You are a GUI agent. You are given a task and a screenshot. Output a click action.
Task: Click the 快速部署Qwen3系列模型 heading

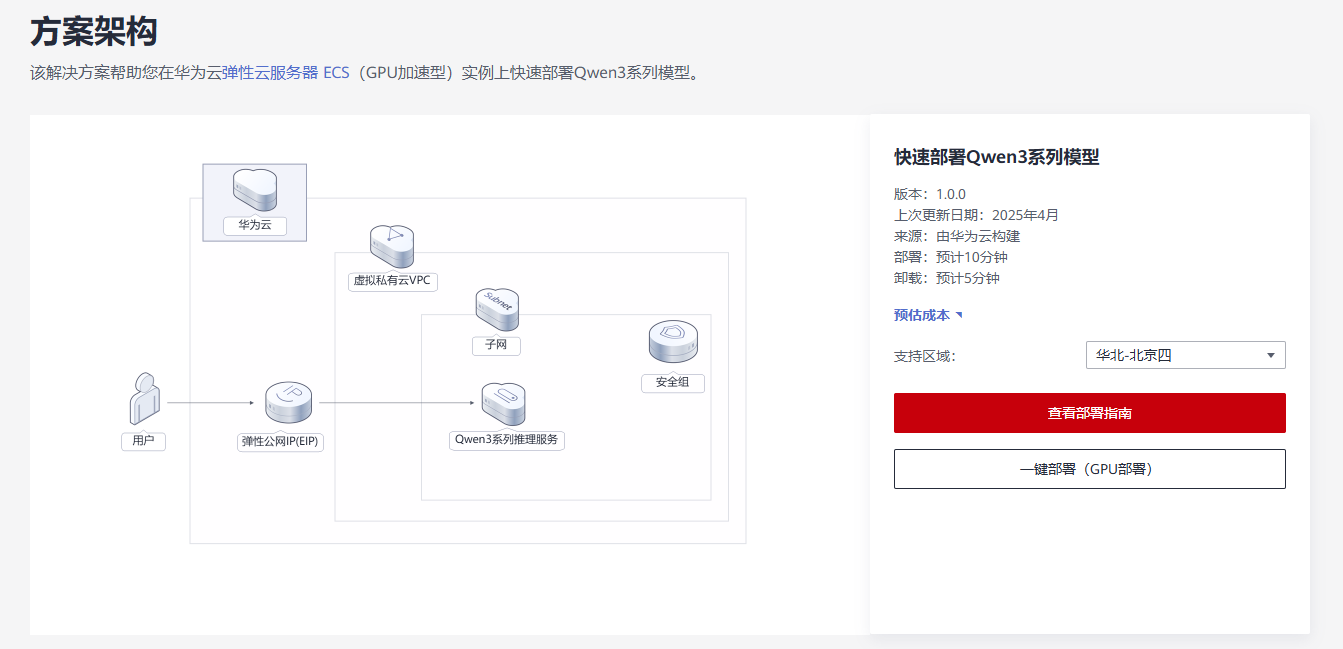click(997, 157)
